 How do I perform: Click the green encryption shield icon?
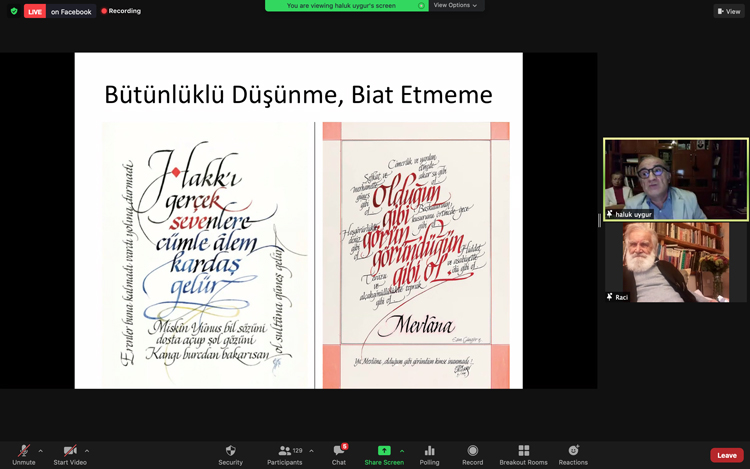click(x=14, y=11)
